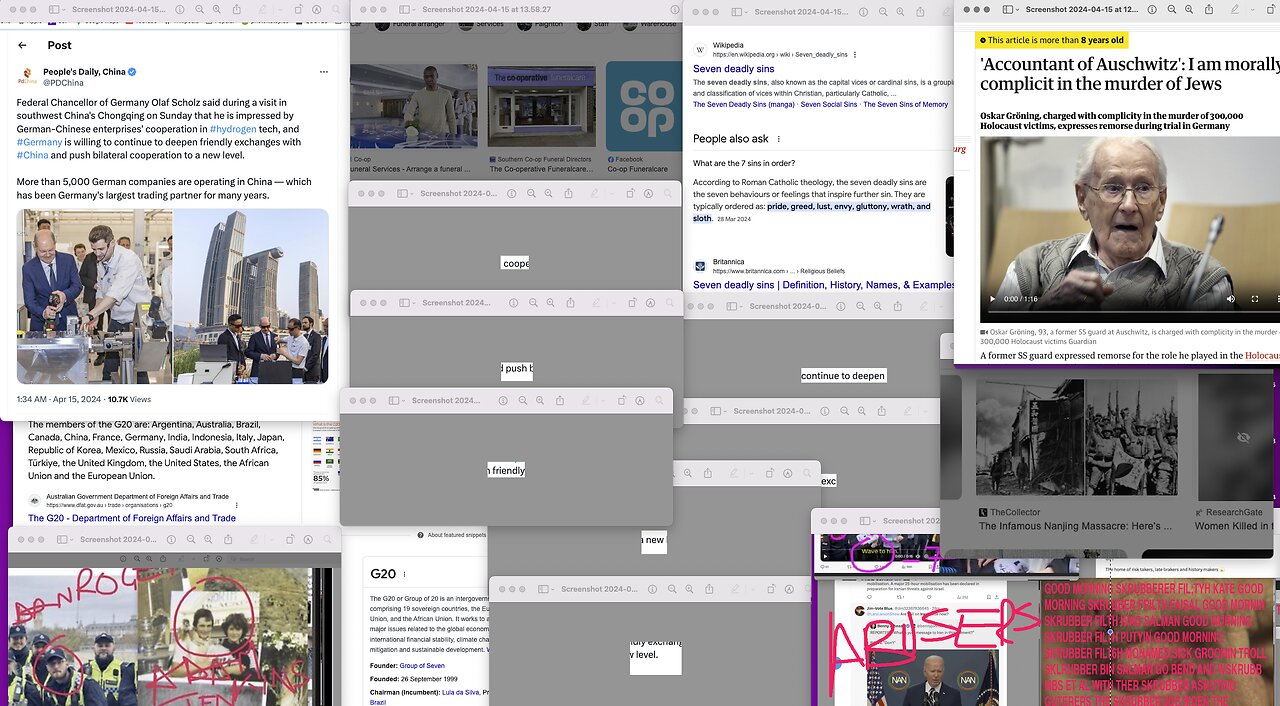Open sidebar menu chevron in 'coope' window

(412, 194)
